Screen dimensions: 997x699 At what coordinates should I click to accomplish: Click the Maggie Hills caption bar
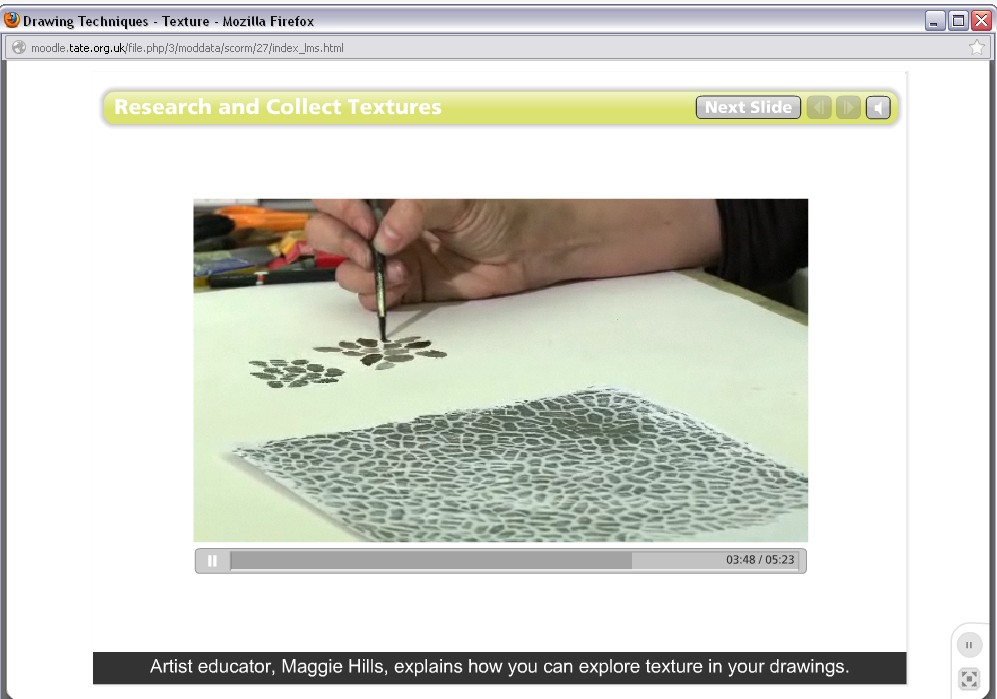pyautogui.click(x=500, y=668)
